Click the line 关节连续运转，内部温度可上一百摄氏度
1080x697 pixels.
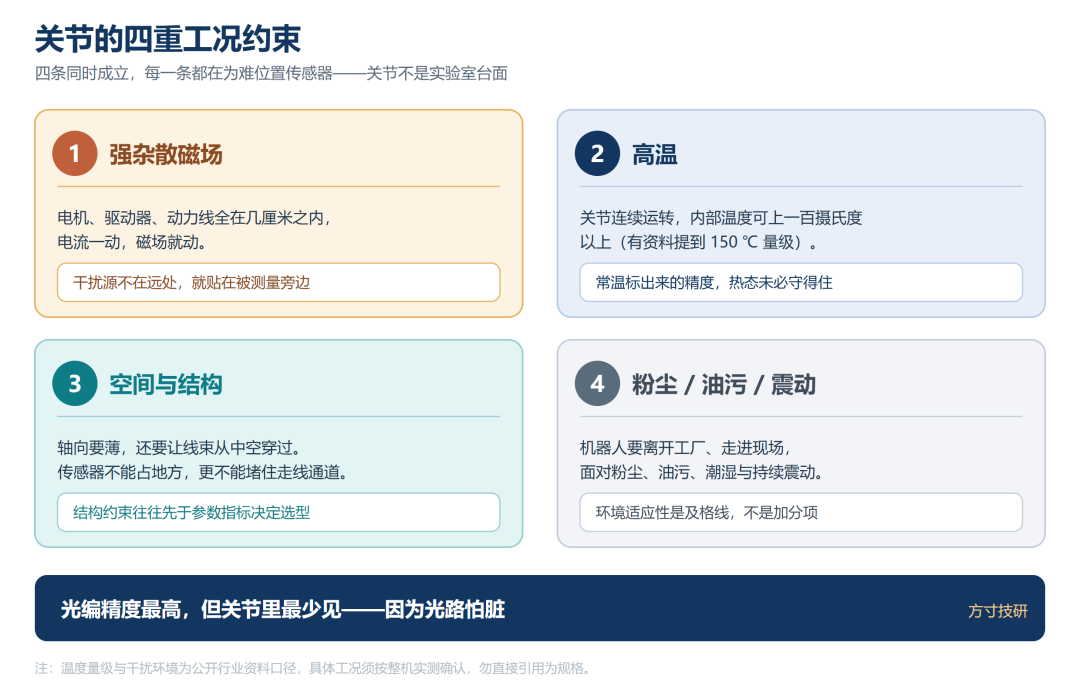click(720, 218)
